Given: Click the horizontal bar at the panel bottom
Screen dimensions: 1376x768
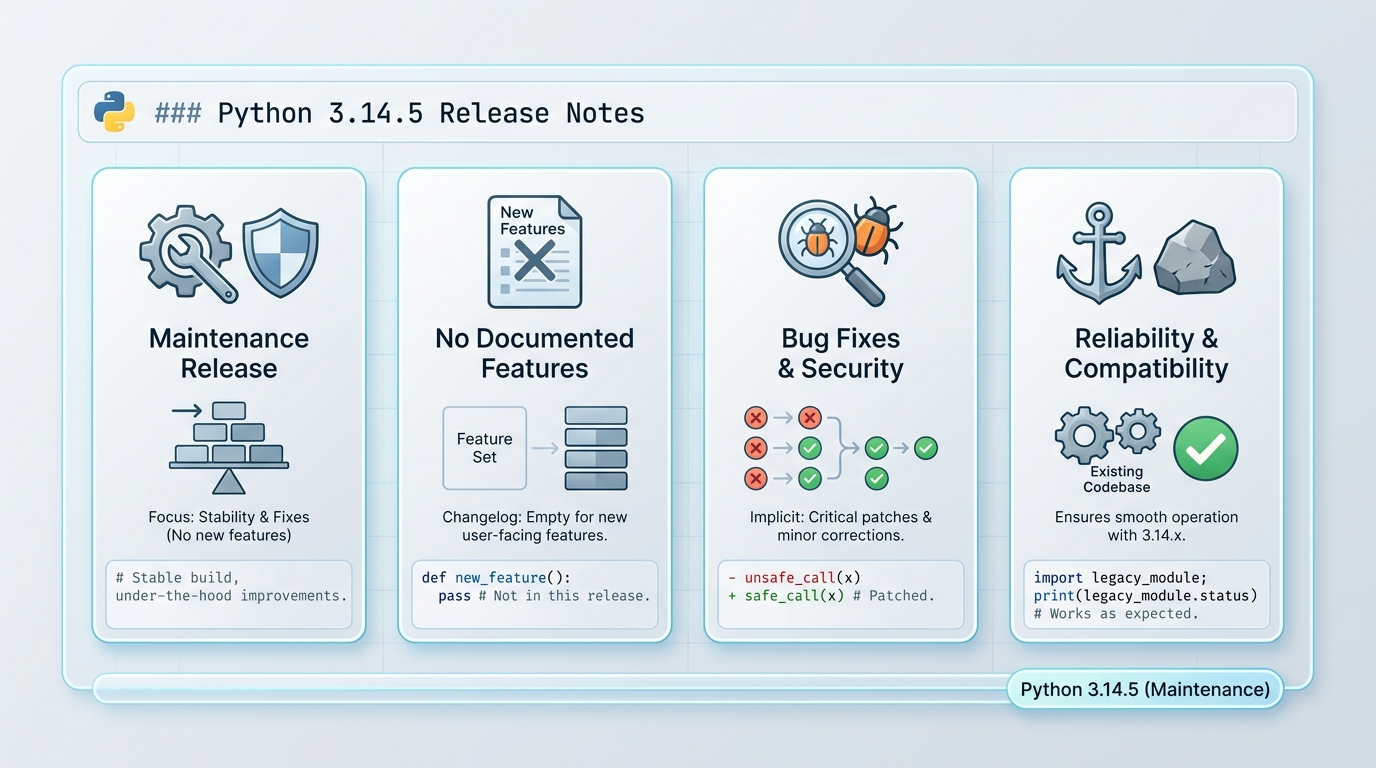Looking at the screenshot, I should point(550,688).
